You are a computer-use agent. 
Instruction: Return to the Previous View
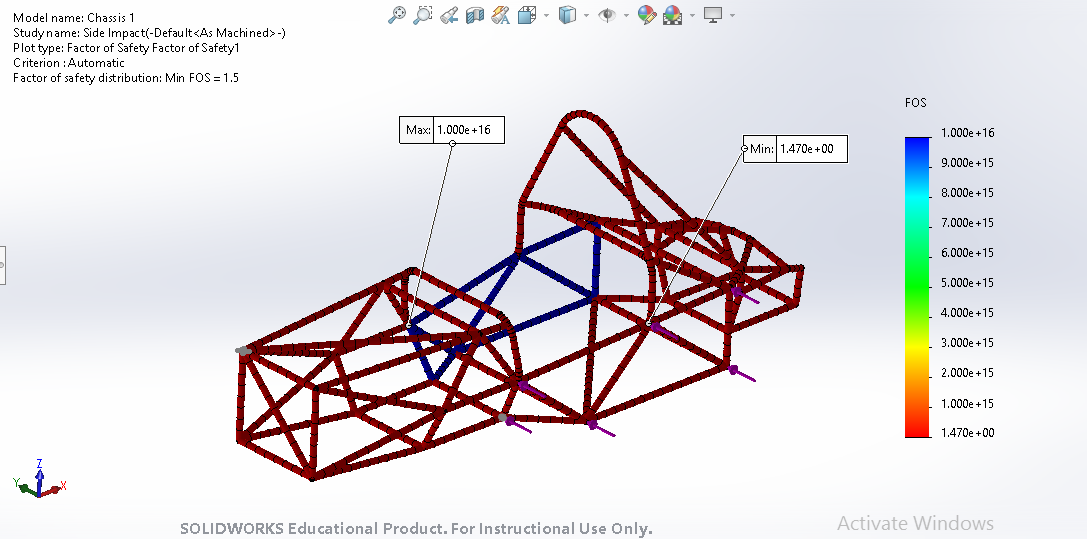449,15
